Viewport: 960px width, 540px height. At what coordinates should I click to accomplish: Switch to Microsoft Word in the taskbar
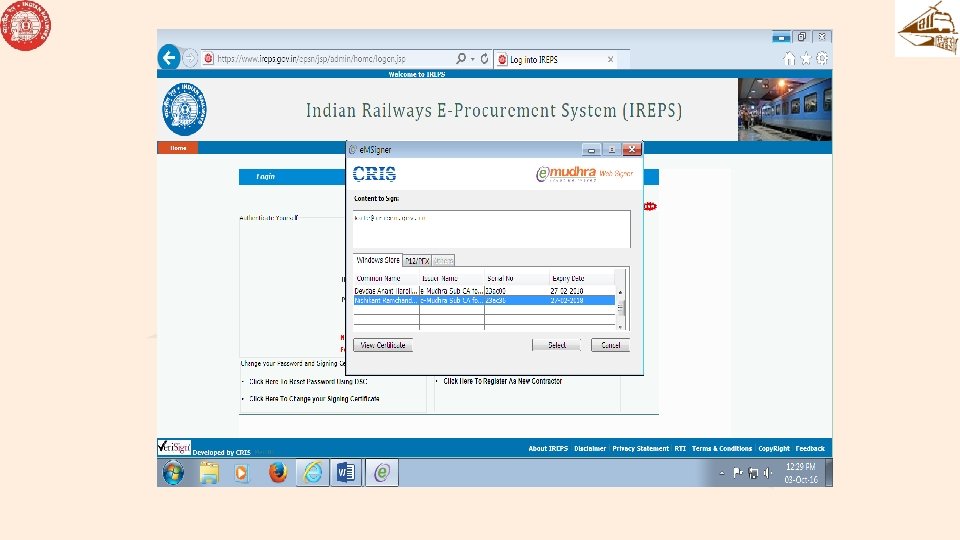point(346,473)
